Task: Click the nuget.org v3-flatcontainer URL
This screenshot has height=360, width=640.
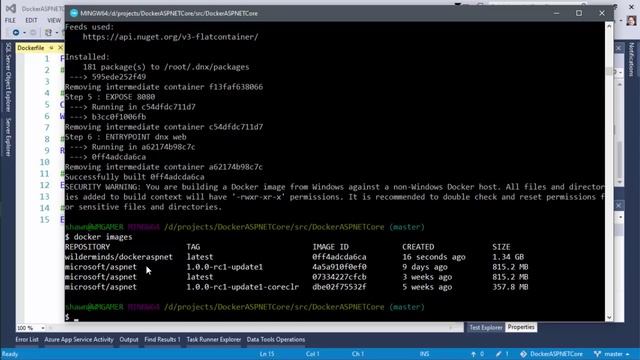Action: click(170, 37)
